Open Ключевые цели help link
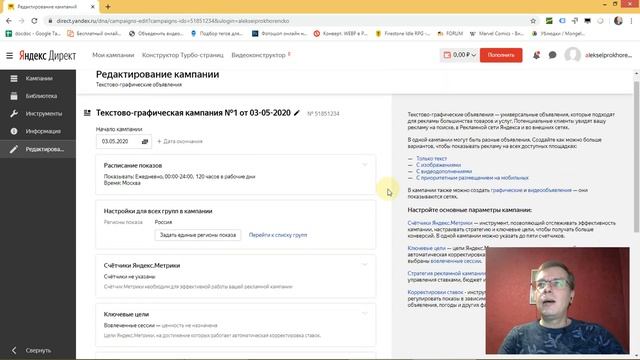Image resolution: width=640 pixels, height=360 pixels. pos(427,248)
